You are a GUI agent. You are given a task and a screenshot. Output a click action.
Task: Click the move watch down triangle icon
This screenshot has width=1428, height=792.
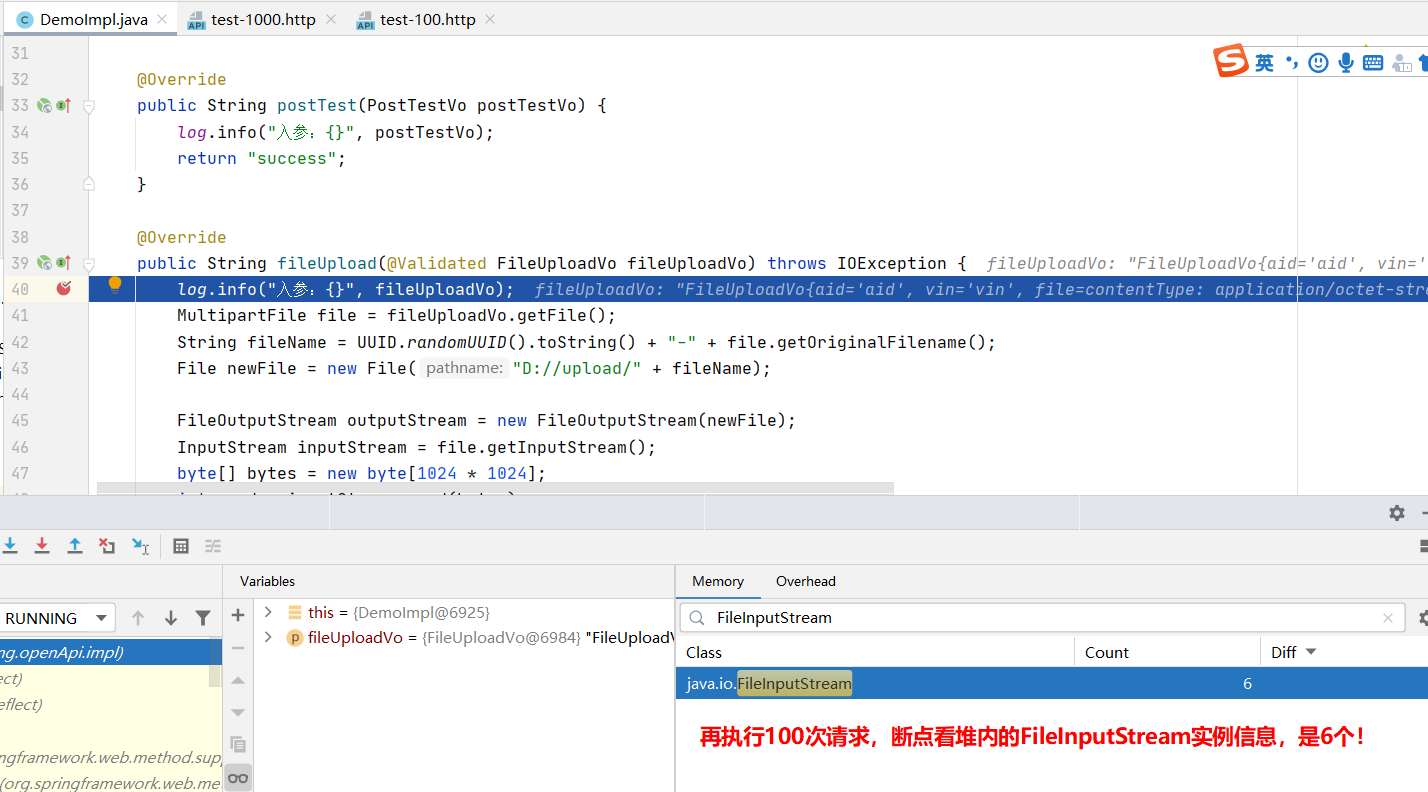click(x=238, y=712)
